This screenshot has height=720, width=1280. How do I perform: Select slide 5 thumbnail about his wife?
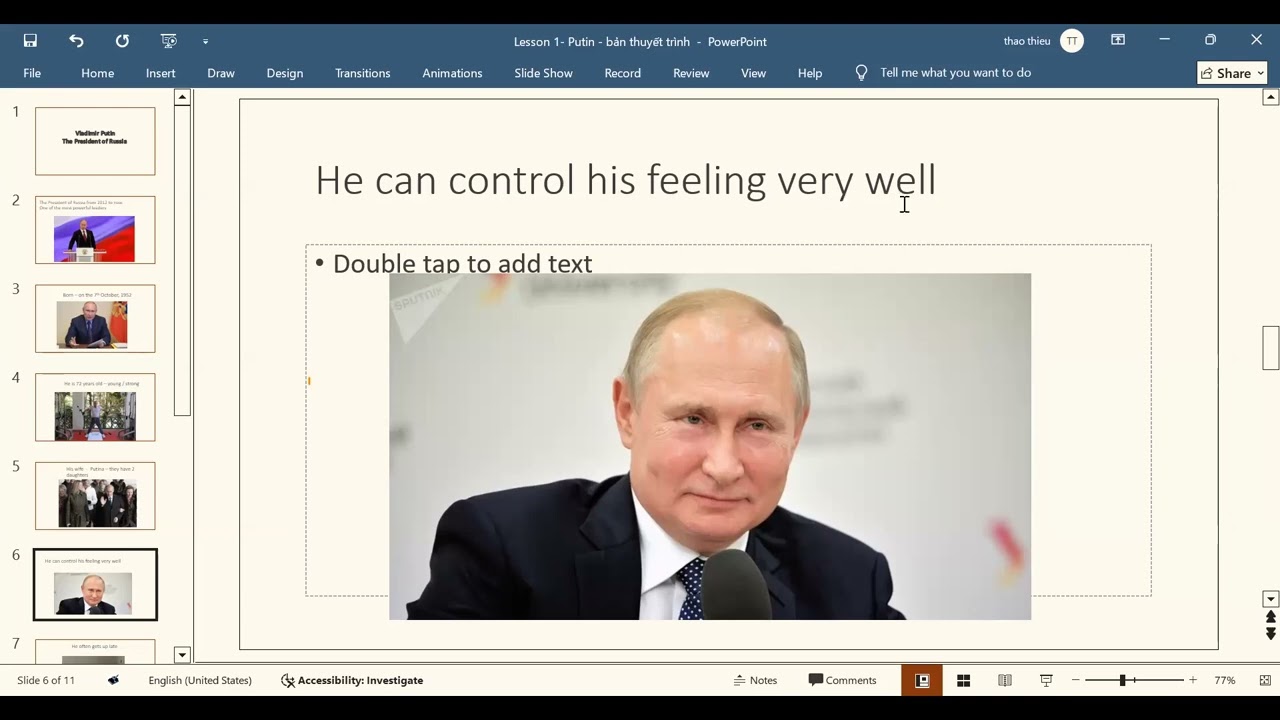(95, 496)
